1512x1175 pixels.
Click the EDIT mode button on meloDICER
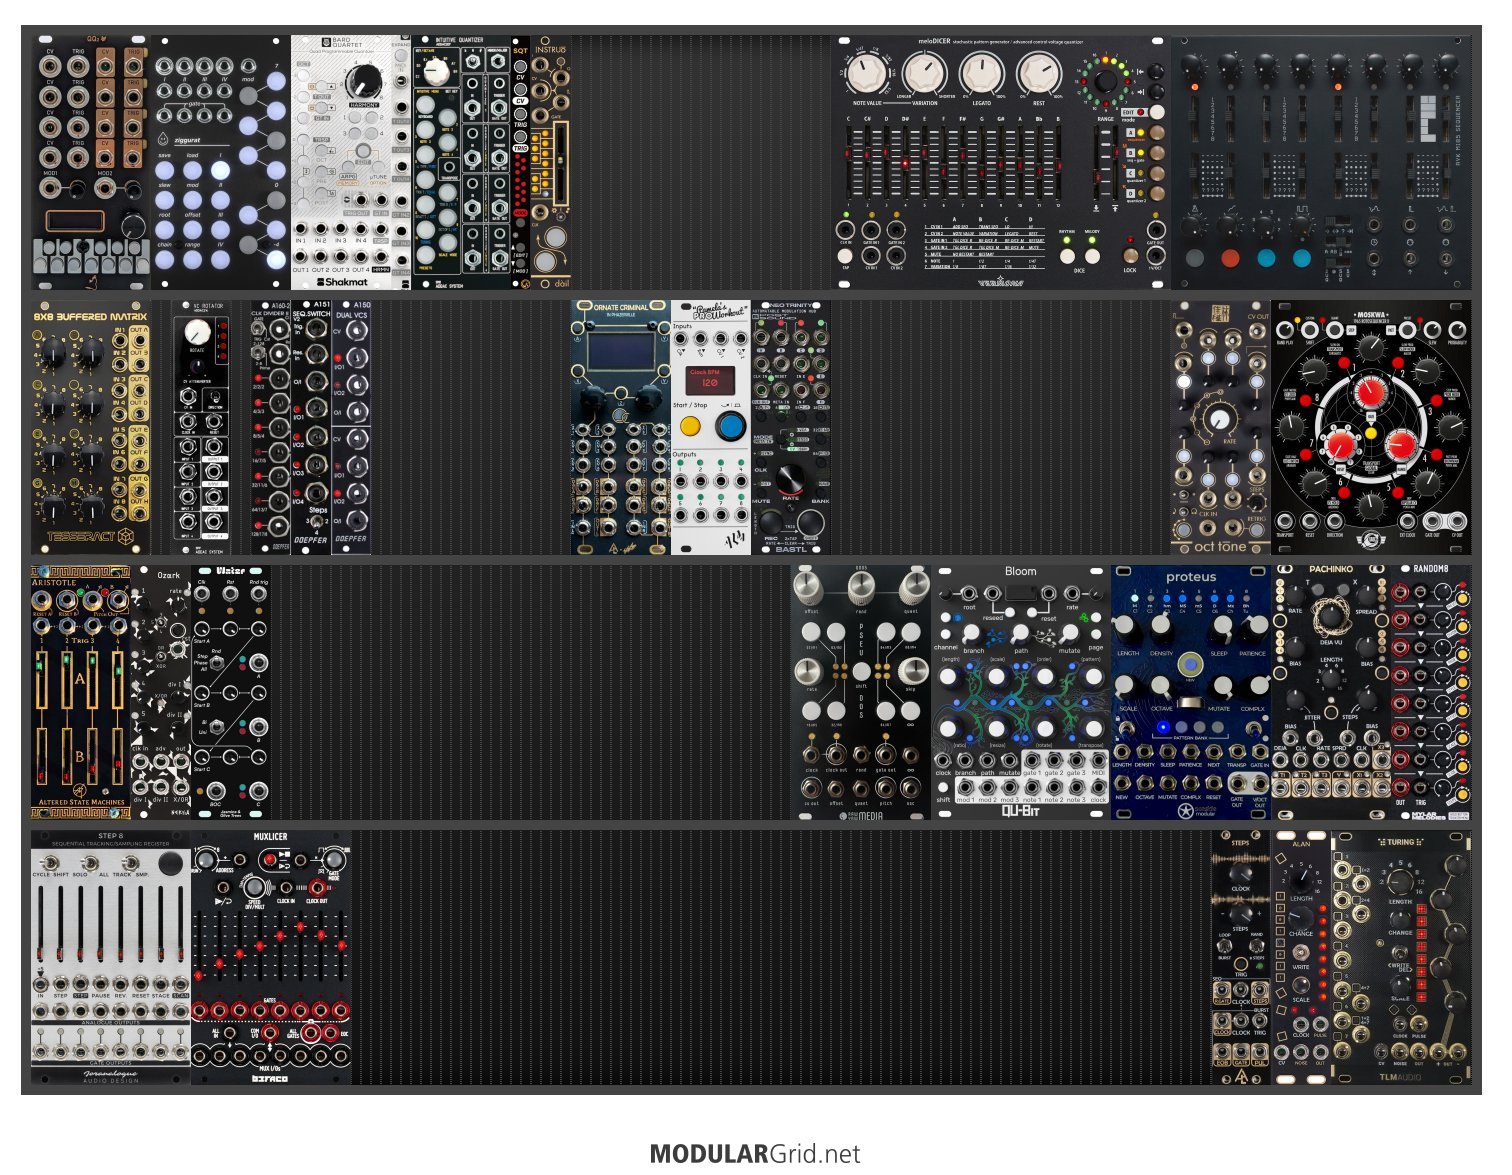tap(1156, 112)
